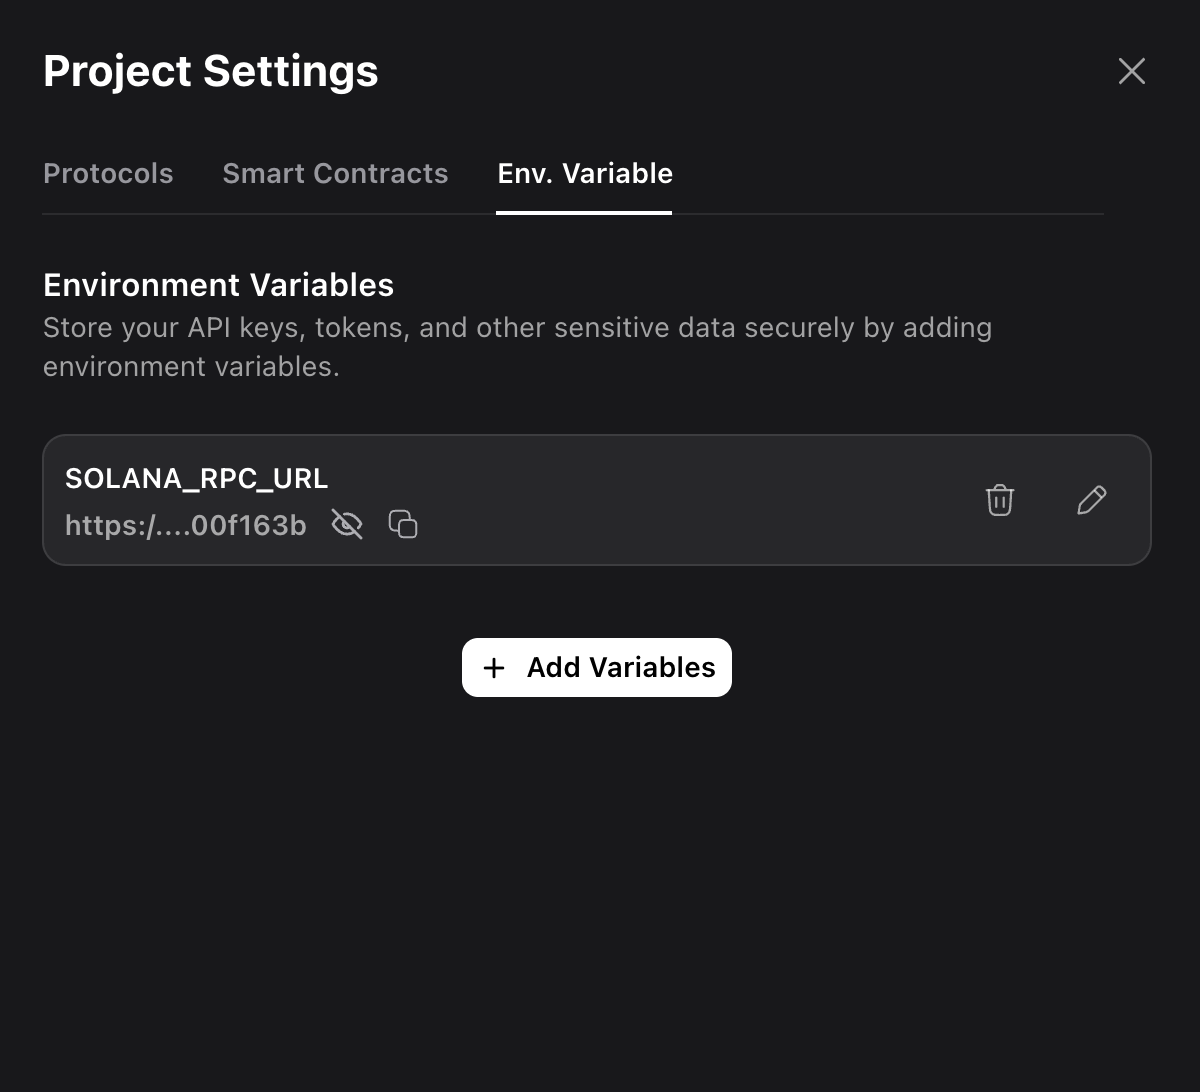Remove the SOLANA_RPC_URL environment variable
Screen dimensions: 1200x1092
click(x=999, y=499)
